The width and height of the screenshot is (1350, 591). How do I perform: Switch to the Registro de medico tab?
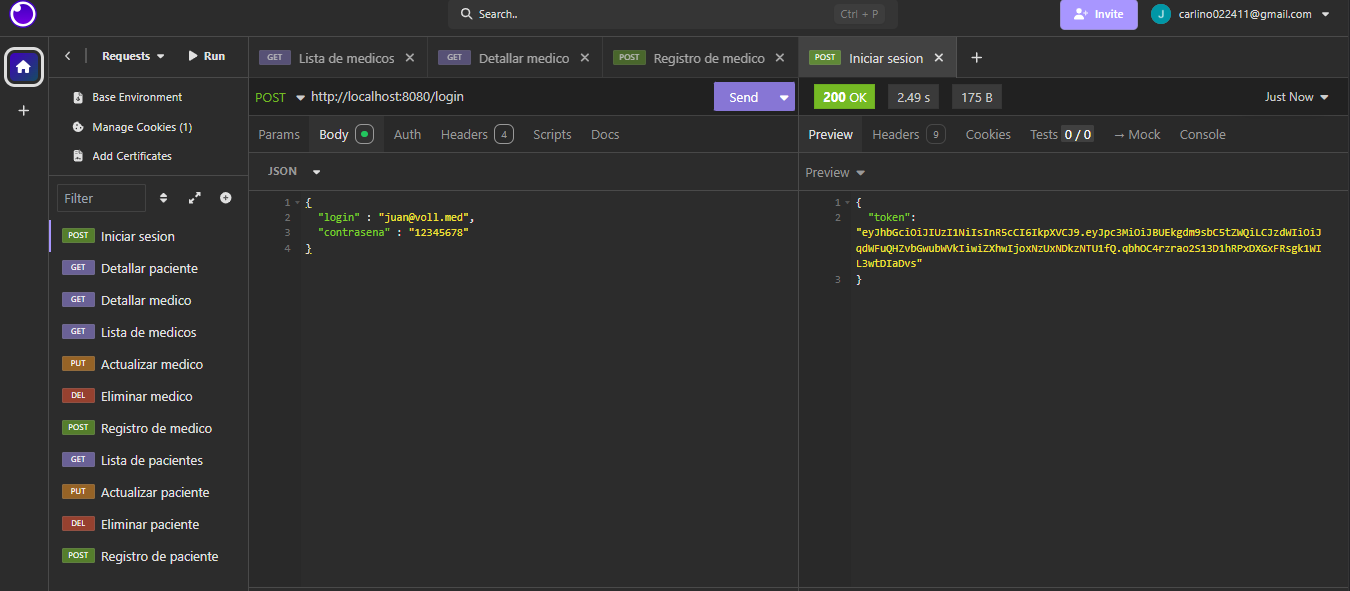pyautogui.click(x=700, y=58)
